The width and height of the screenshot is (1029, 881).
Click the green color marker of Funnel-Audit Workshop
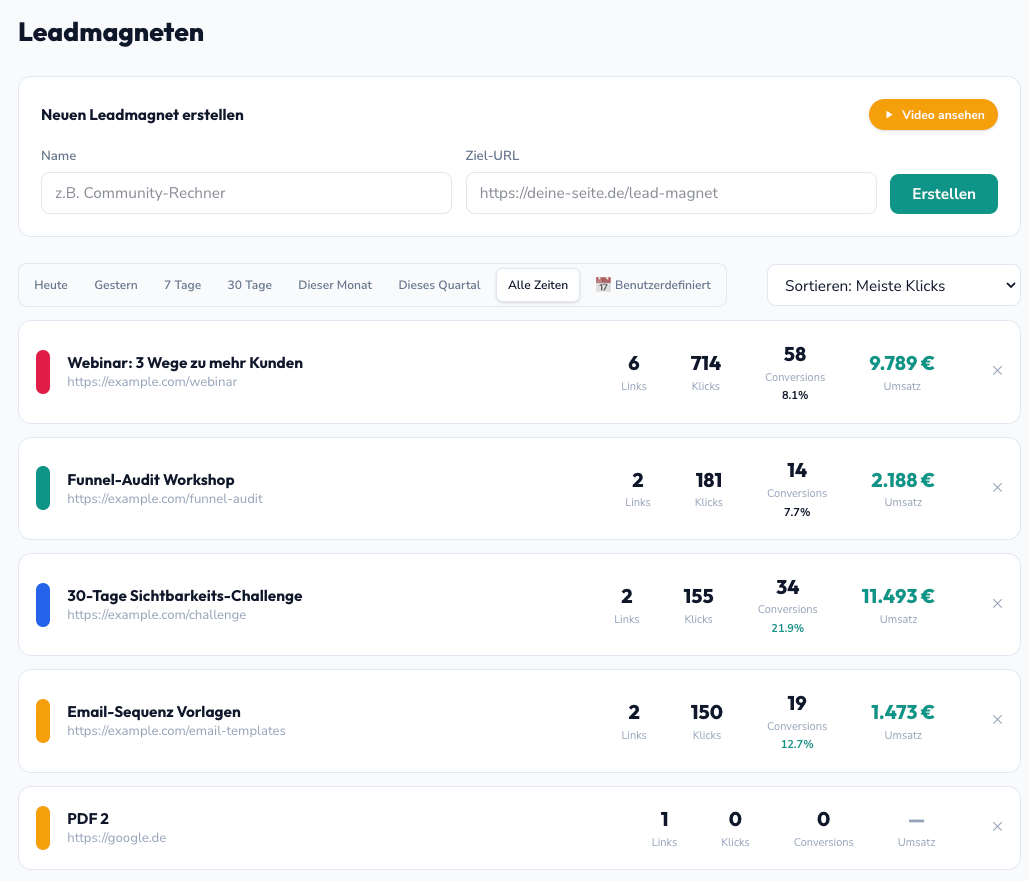43,488
